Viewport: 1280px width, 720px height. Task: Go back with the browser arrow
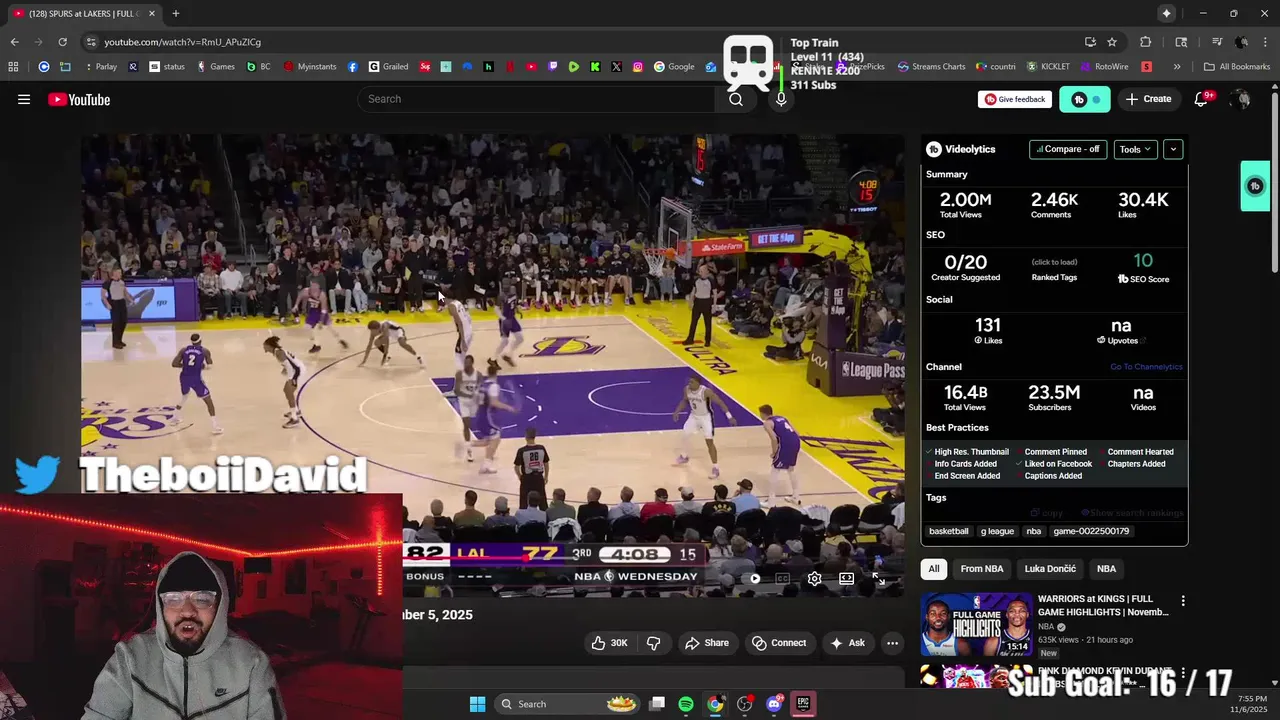pyautogui.click(x=14, y=42)
